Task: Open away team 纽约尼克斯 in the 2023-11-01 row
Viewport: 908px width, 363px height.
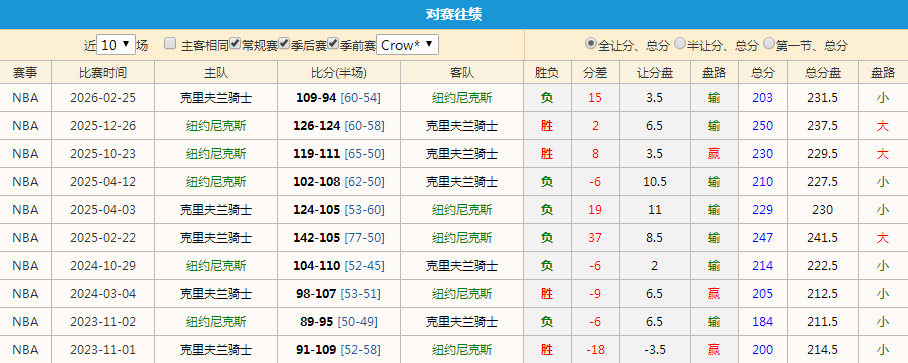Action: (462, 350)
